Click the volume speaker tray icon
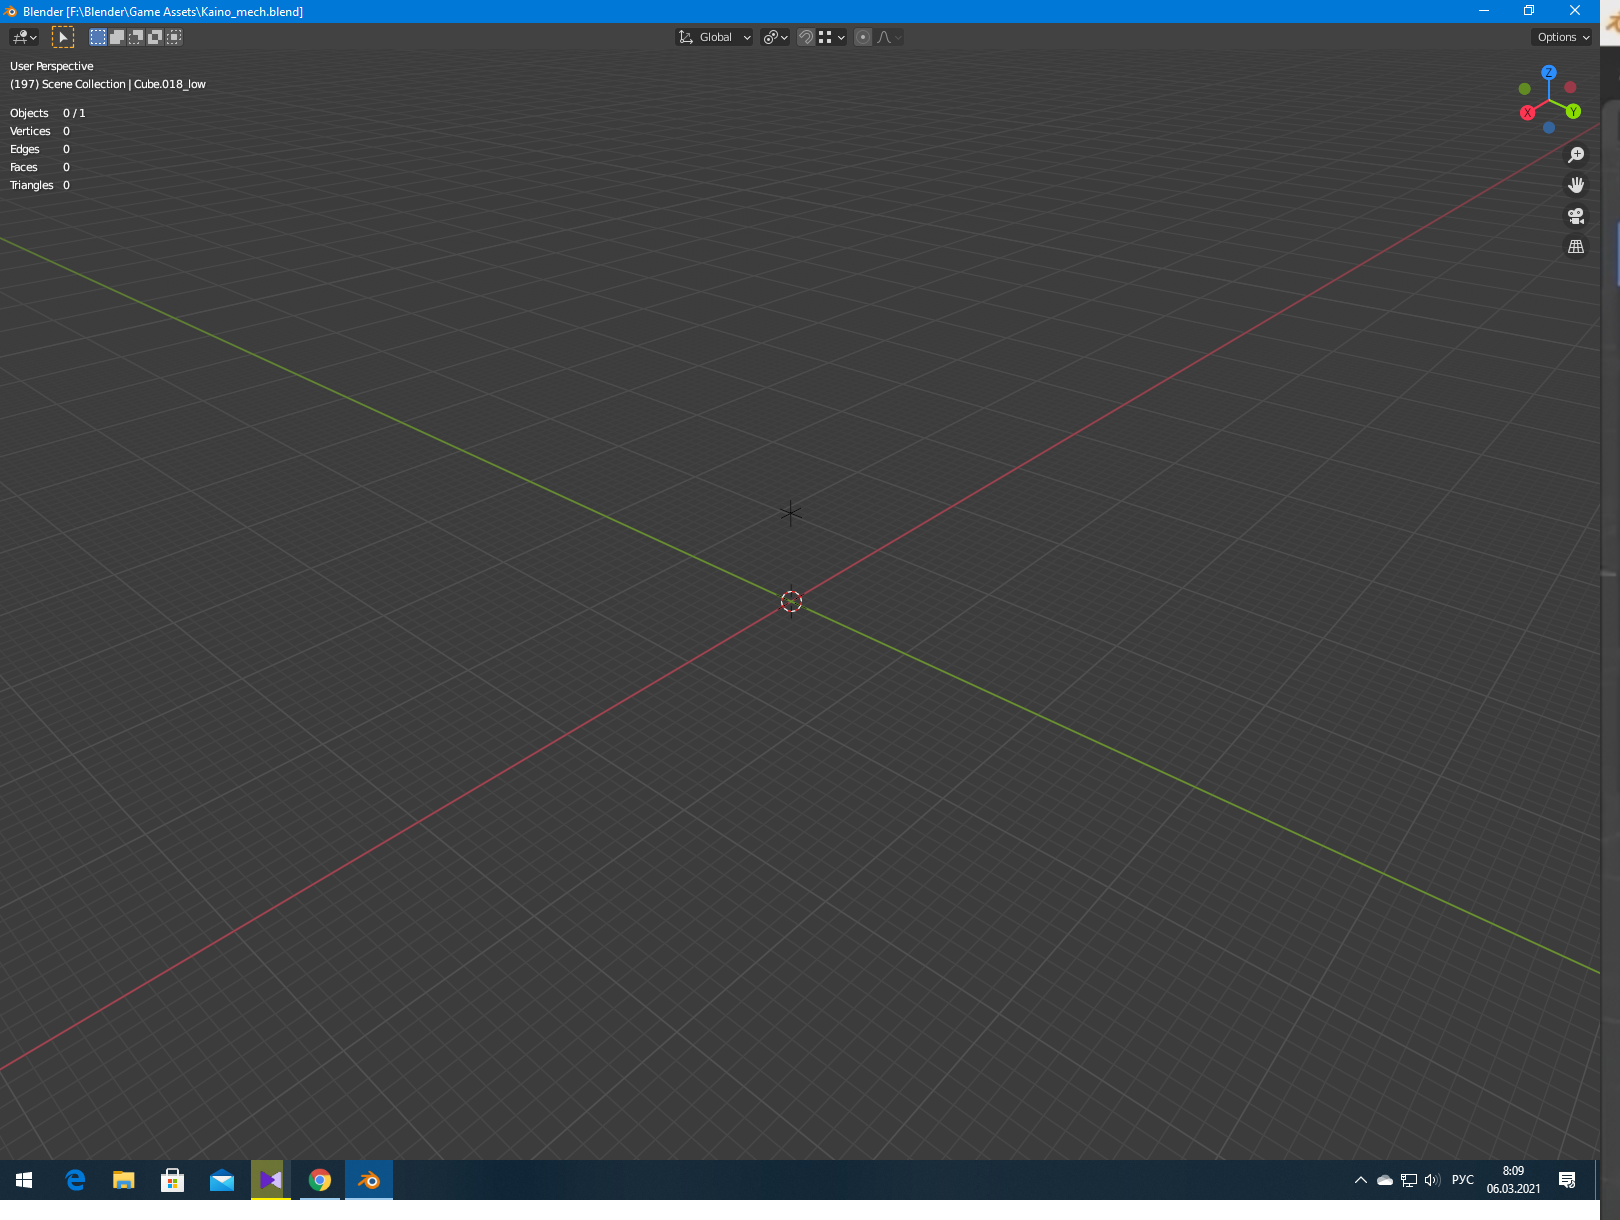The height and width of the screenshot is (1220, 1620). pyautogui.click(x=1432, y=1180)
